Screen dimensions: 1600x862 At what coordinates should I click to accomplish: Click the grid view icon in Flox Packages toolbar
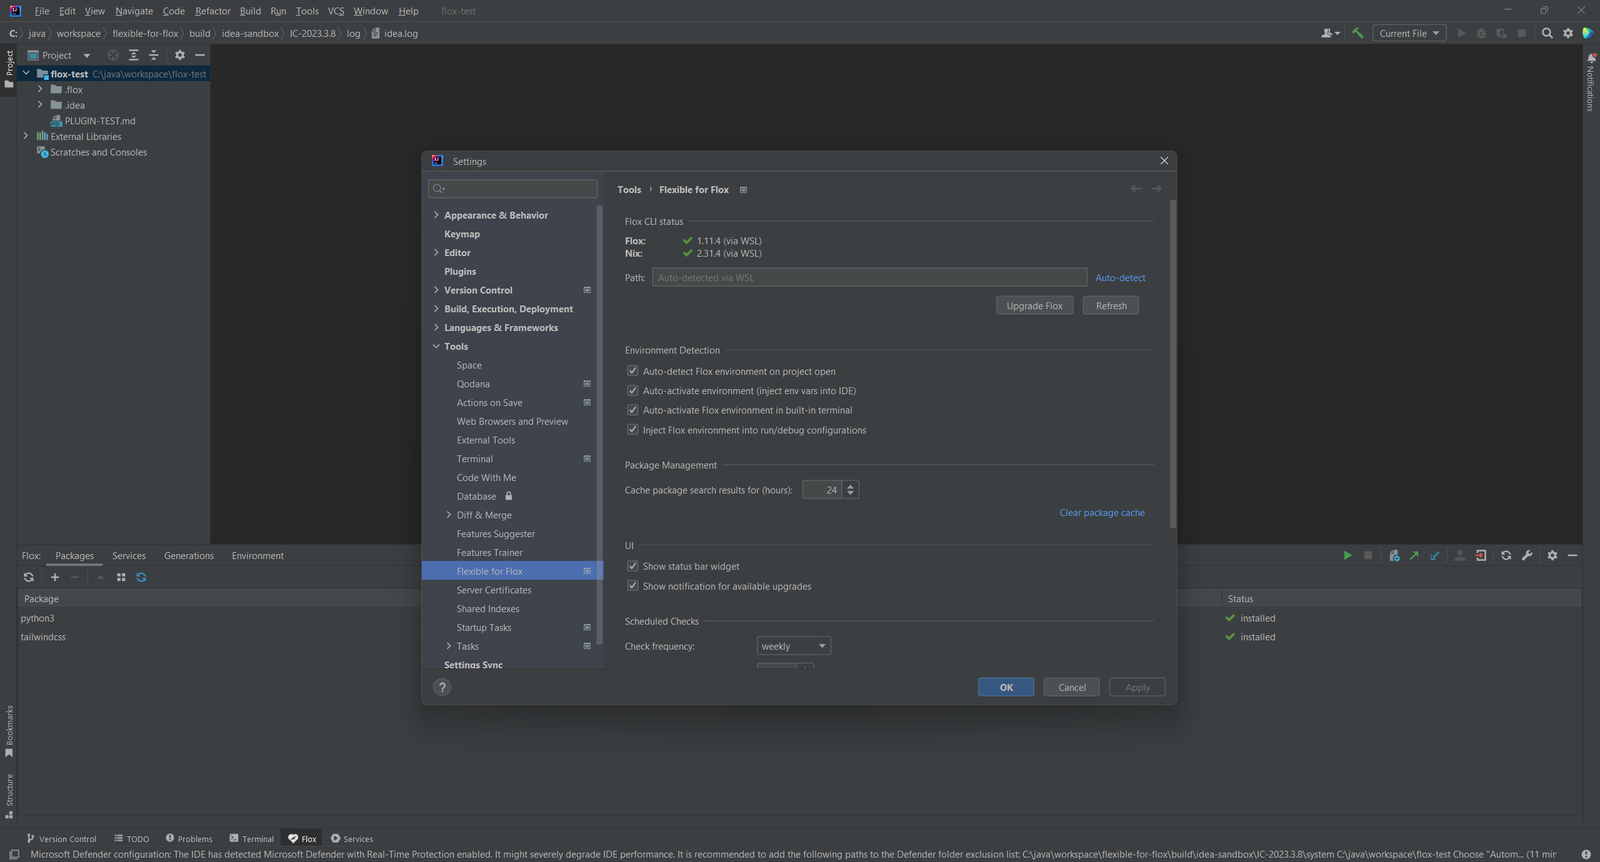tap(121, 577)
